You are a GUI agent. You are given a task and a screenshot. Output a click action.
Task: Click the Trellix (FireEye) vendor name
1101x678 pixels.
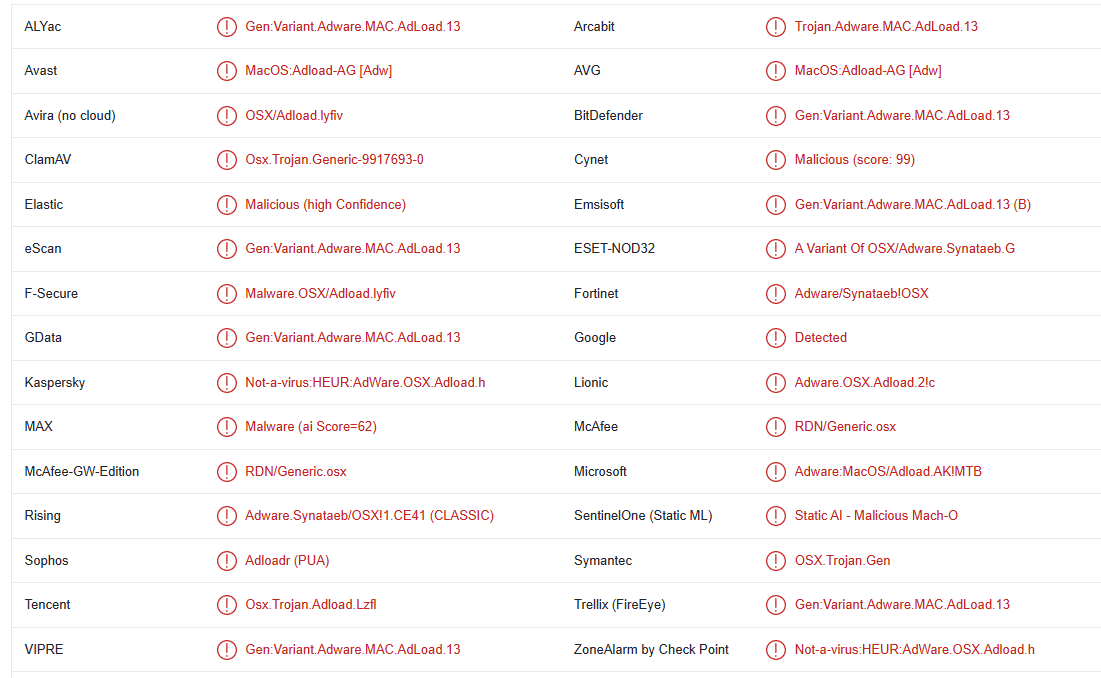click(x=619, y=605)
